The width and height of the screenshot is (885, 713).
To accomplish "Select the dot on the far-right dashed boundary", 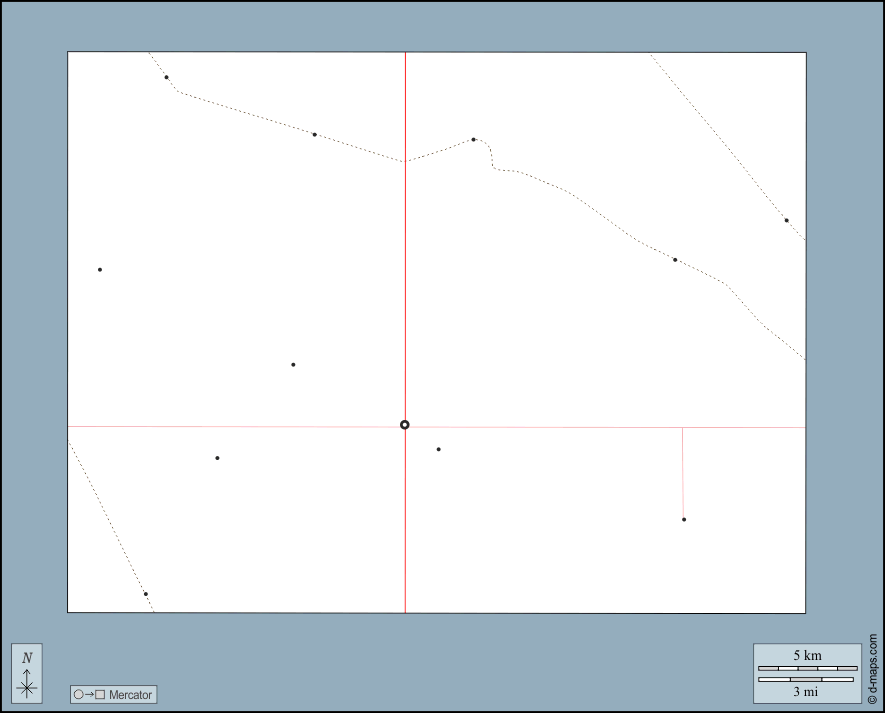I will [x=786, y=220].
